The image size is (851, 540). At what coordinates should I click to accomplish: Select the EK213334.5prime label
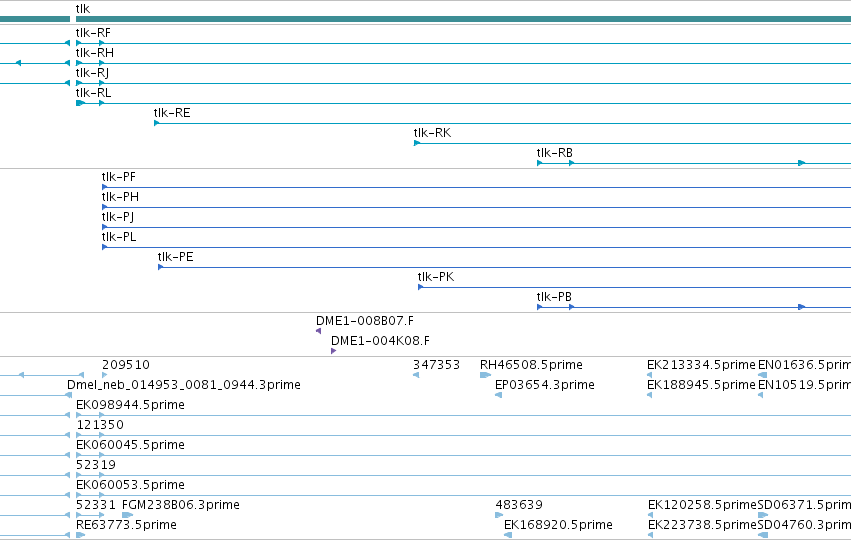[x=701, y=365]
